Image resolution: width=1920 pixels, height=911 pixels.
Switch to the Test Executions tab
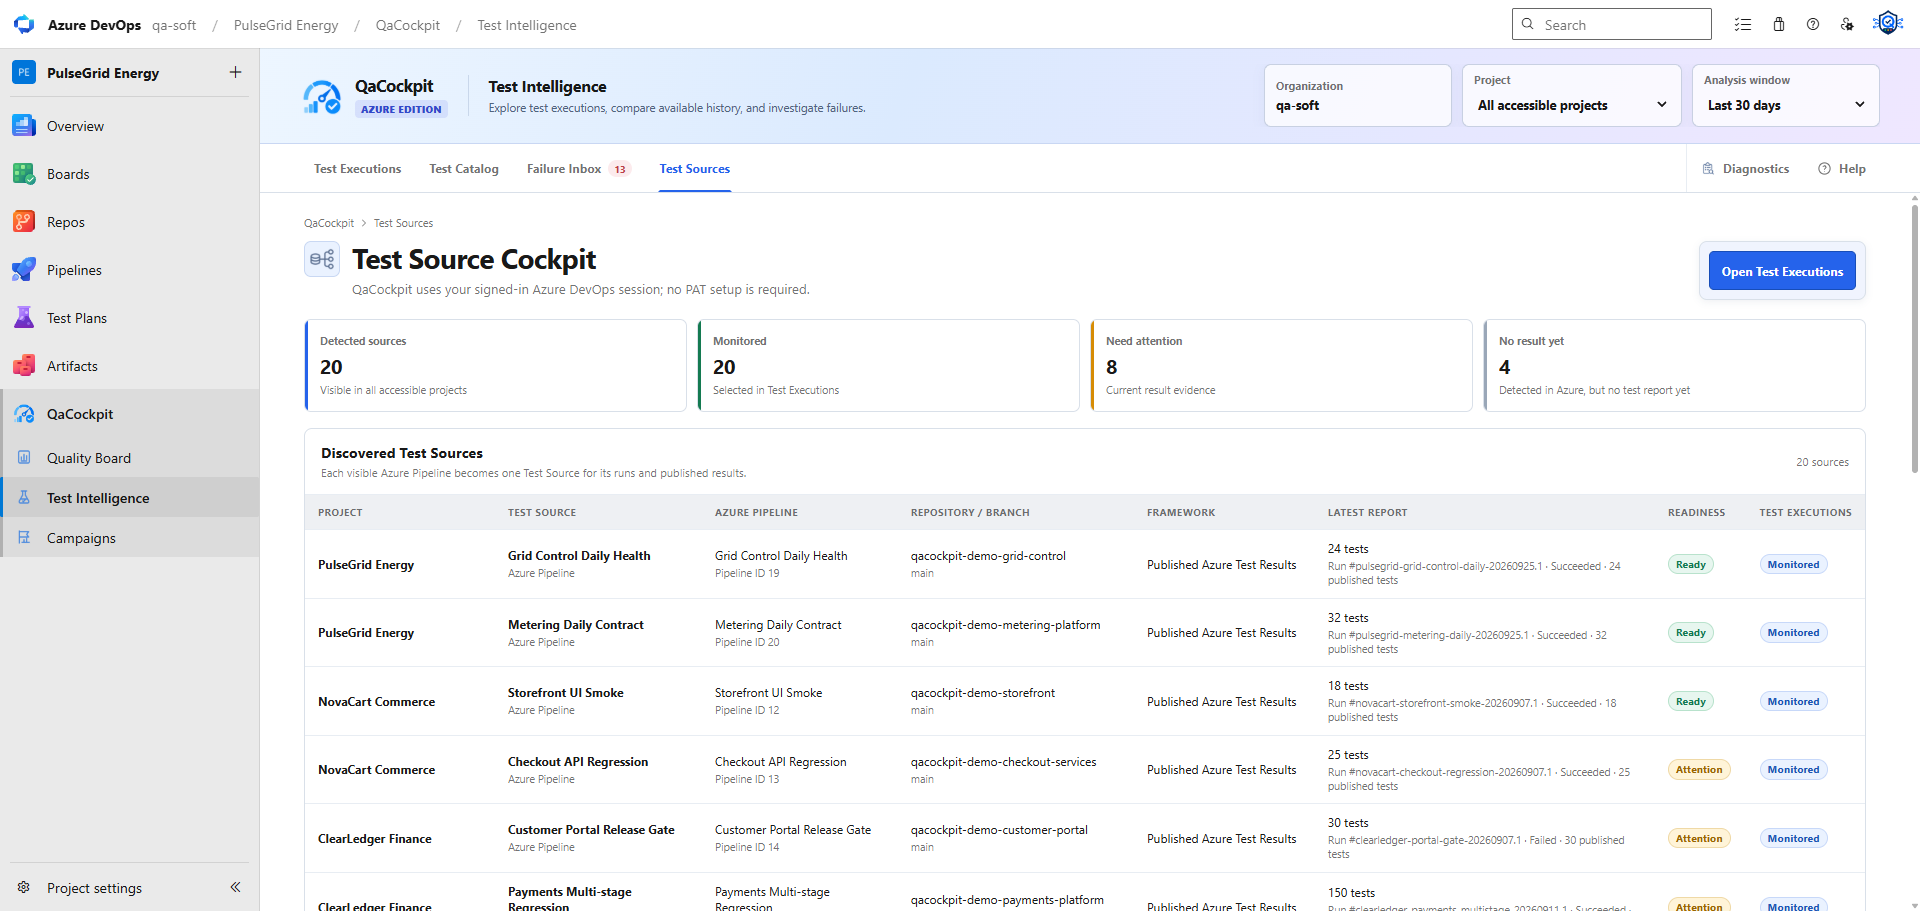[x=358, y=169]
